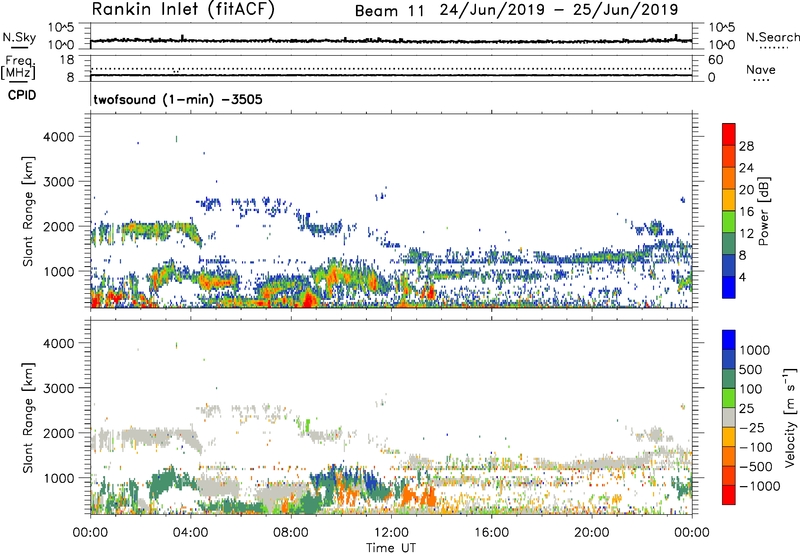The height and width of the screenshot is (554, 800).
Task: Click the '04:00' time tick label
Action: (190, 533)
